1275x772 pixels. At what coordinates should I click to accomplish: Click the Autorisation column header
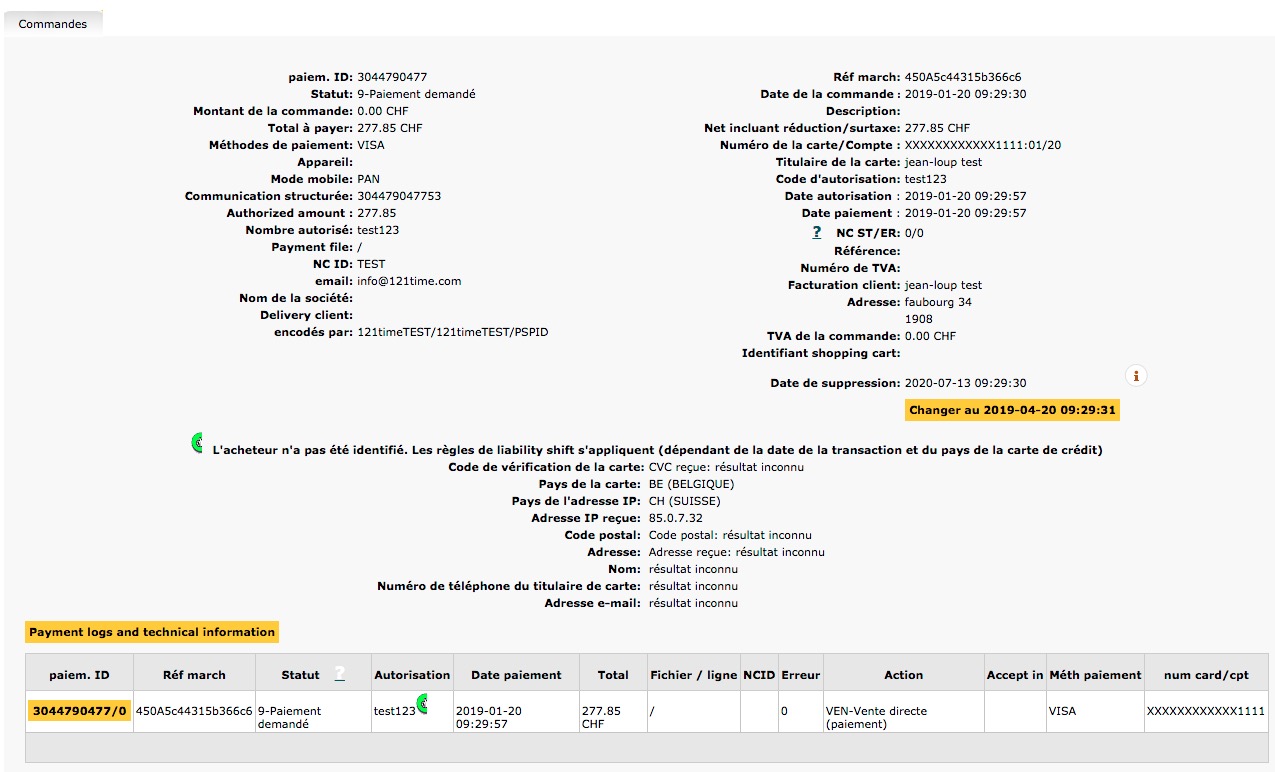(412, 674)
